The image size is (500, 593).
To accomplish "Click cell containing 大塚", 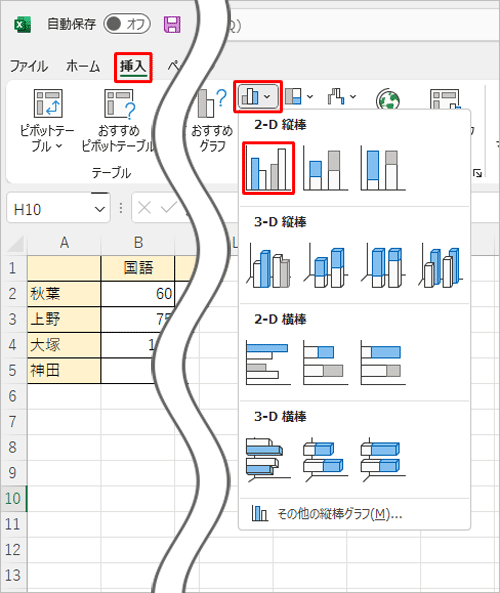I will (x=64, y=345).
